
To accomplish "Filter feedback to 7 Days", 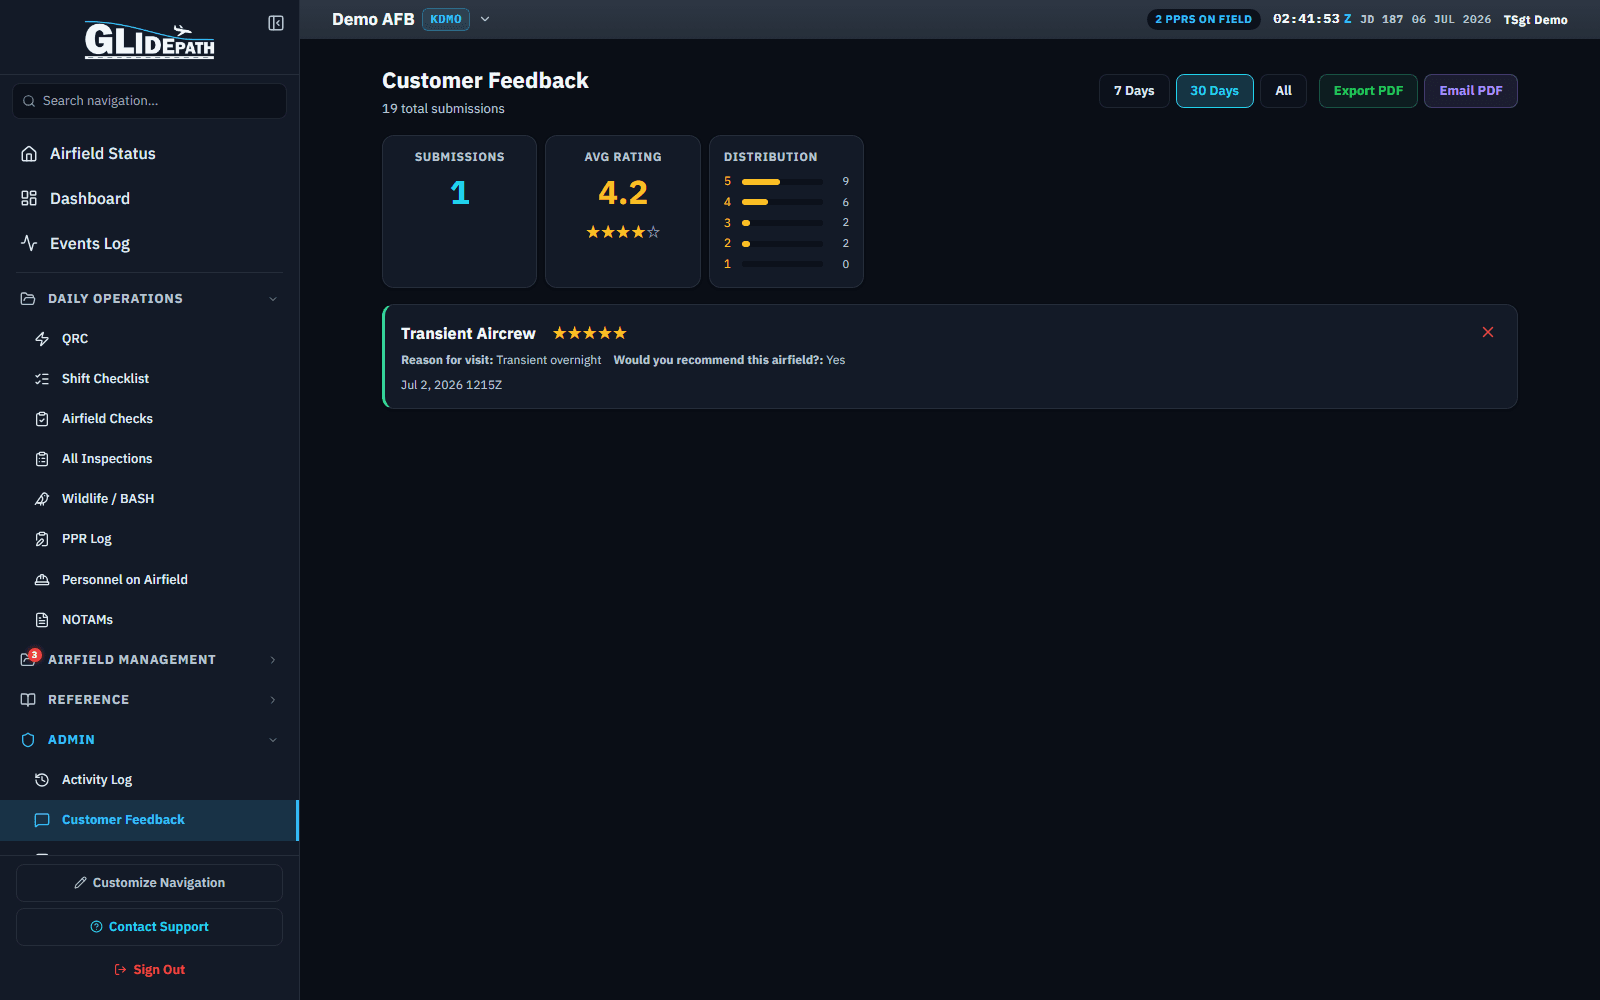I will pyautogui.click(x=1134, y=91).
